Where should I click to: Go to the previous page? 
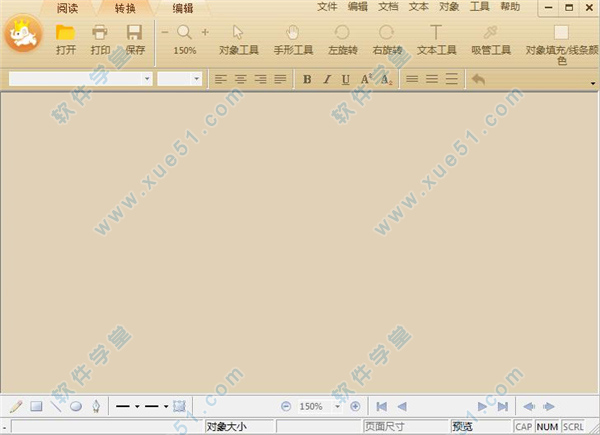(402, 406)
